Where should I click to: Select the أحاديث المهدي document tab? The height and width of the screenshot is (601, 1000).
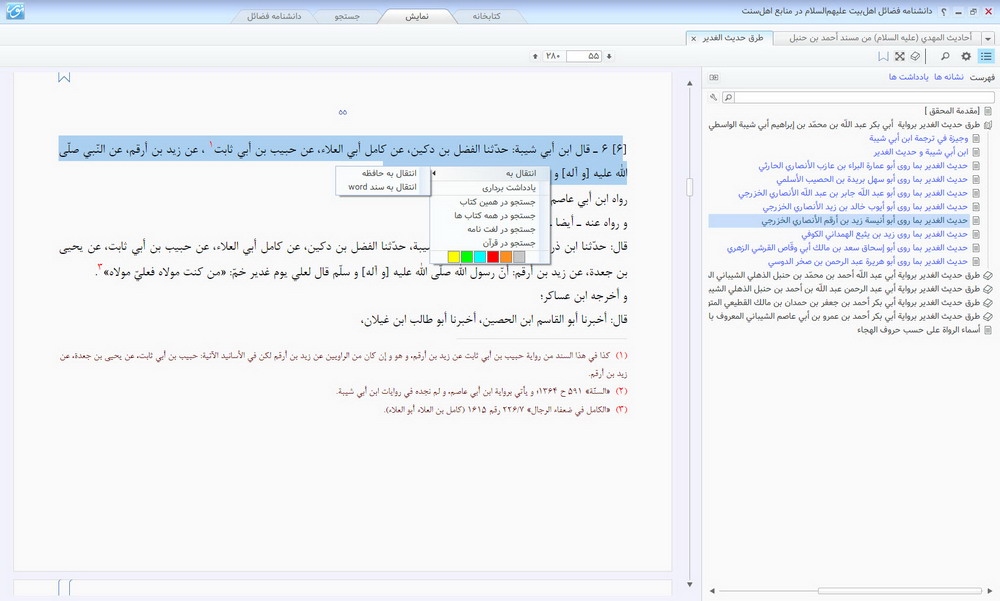point(880,38)
